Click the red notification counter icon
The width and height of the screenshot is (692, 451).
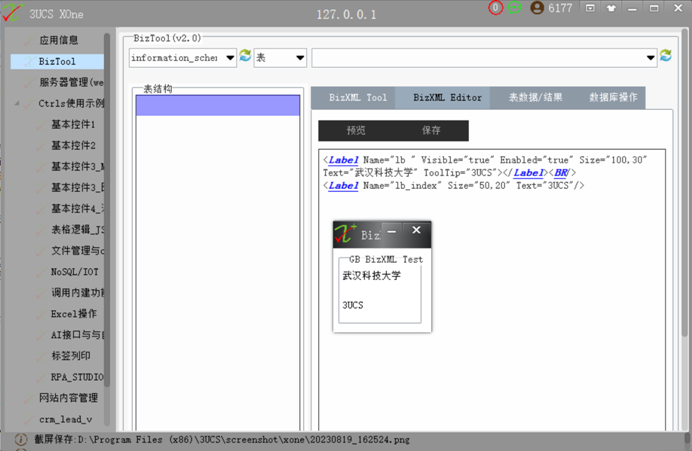(x=496, y=8)
